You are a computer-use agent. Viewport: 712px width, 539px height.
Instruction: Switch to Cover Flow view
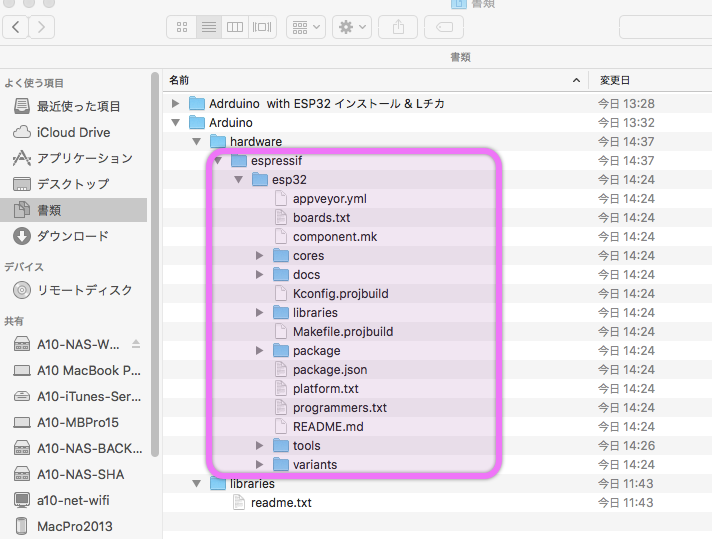point(263,27)
